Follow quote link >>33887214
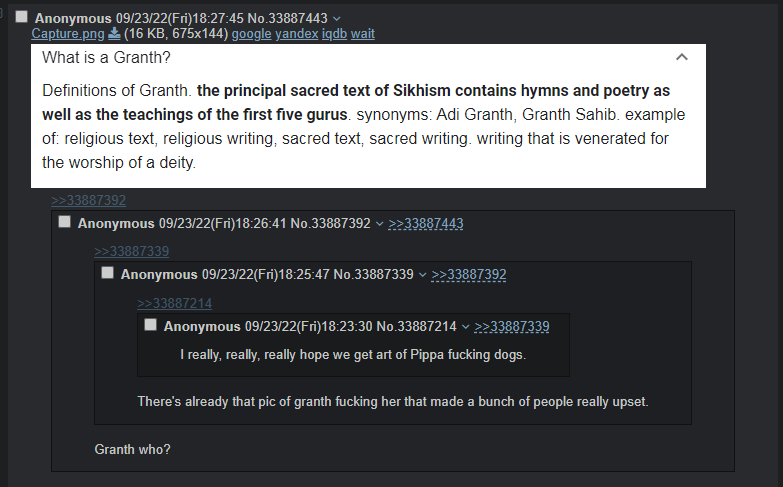 click(174, 303)
